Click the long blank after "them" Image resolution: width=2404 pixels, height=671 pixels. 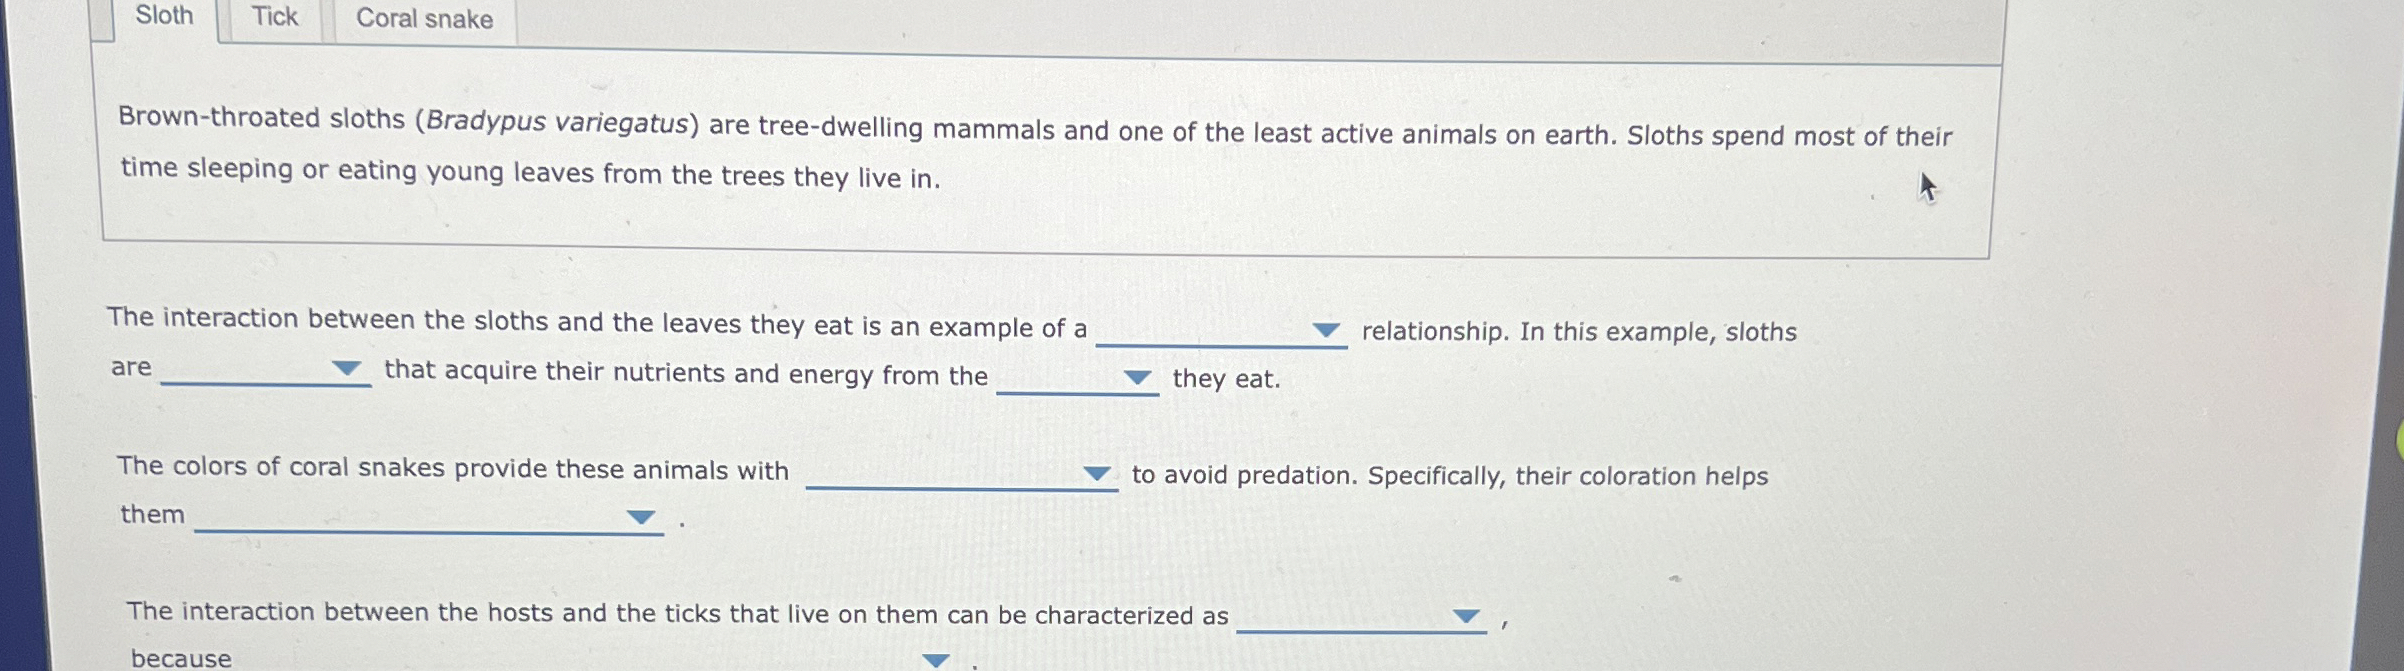(420, 528)
